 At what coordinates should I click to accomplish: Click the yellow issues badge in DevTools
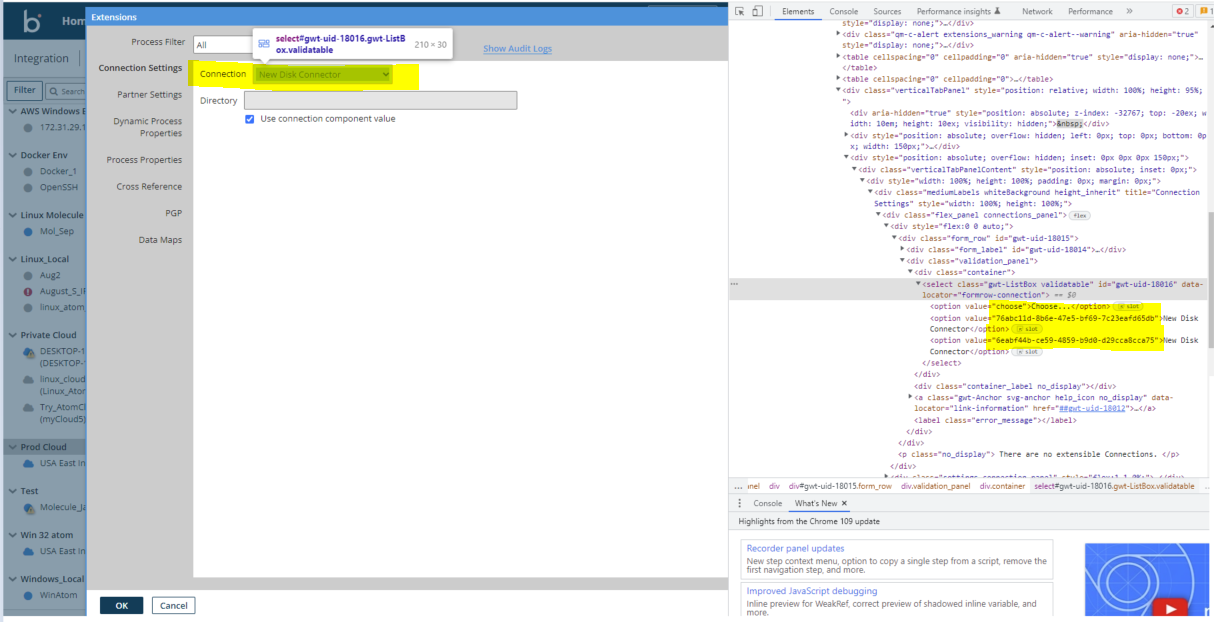[1208, 11]
